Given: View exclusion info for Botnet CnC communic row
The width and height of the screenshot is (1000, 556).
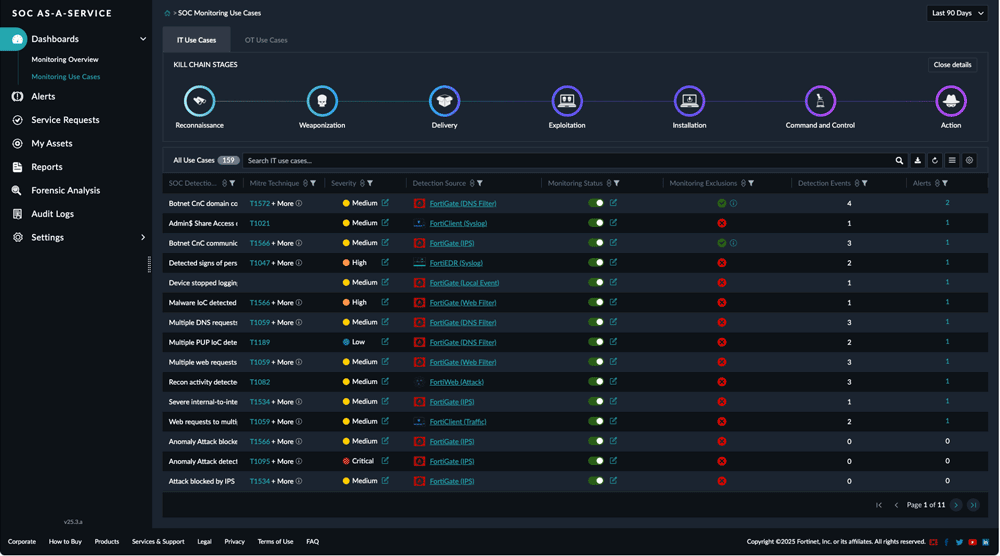Looking at the screenshot, I should coord(733,243).
